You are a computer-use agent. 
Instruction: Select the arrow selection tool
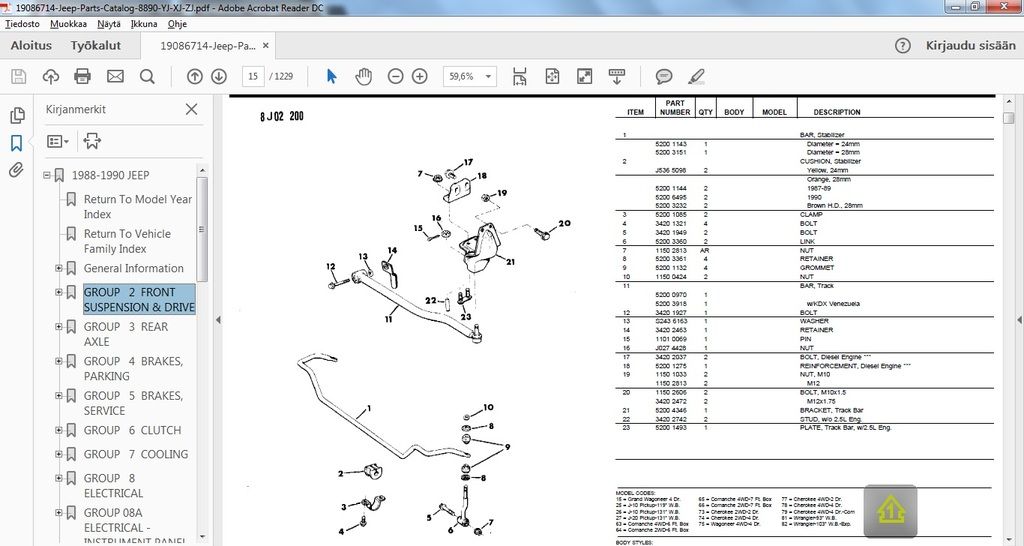[x=331, y=76]
